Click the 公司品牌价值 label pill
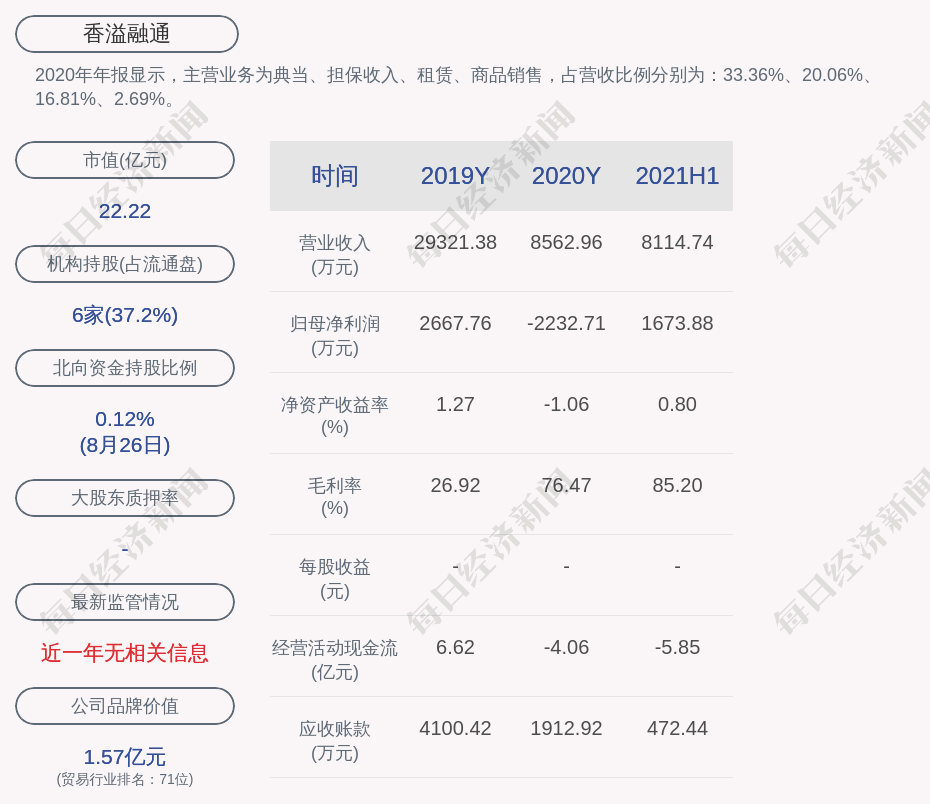Screen dimensions: 930x804 pyautogui.click(x=125, y=706)
